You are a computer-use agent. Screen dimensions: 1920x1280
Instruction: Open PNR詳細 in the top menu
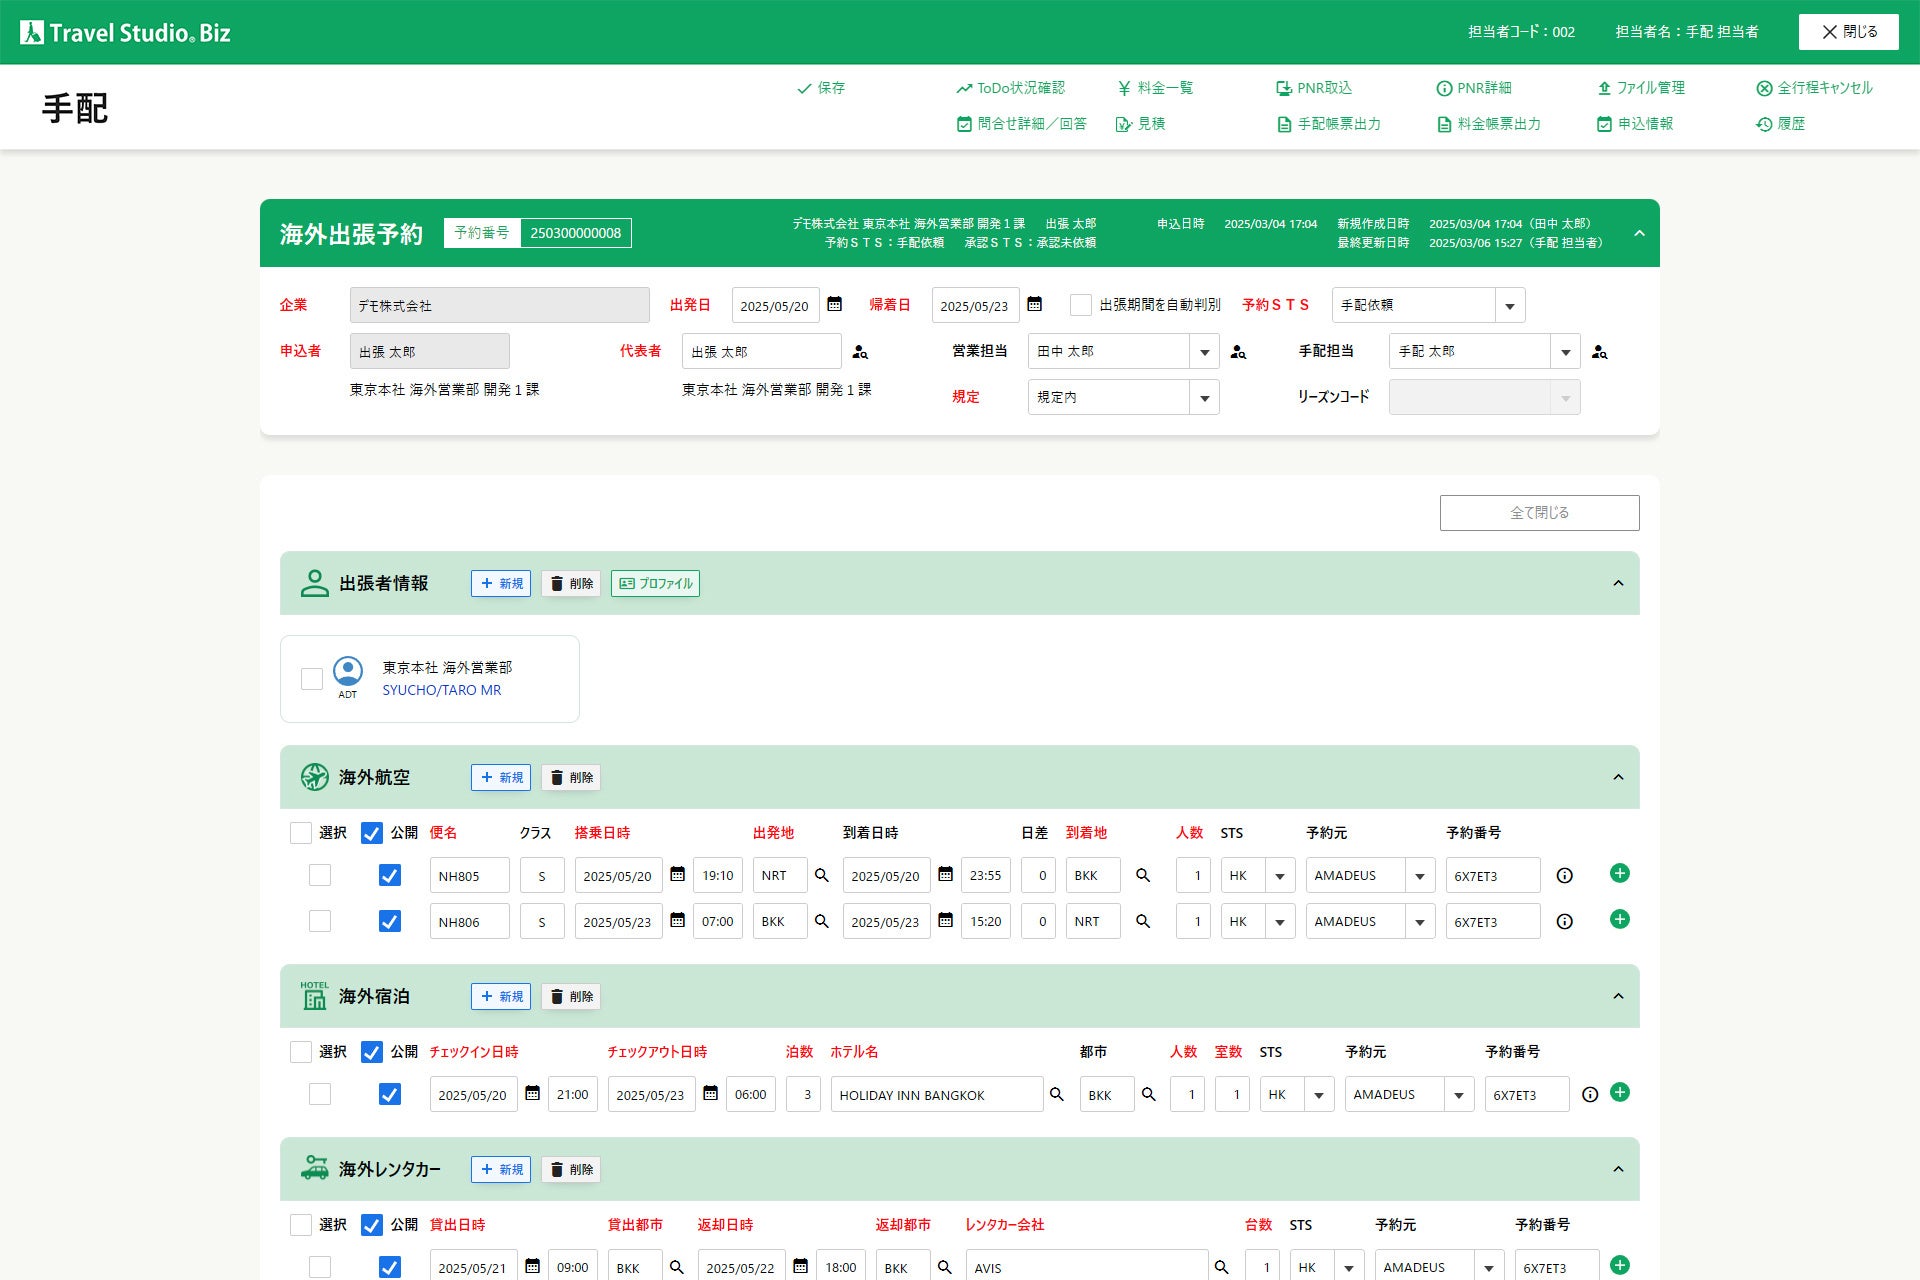click(x=1474, y=88)
